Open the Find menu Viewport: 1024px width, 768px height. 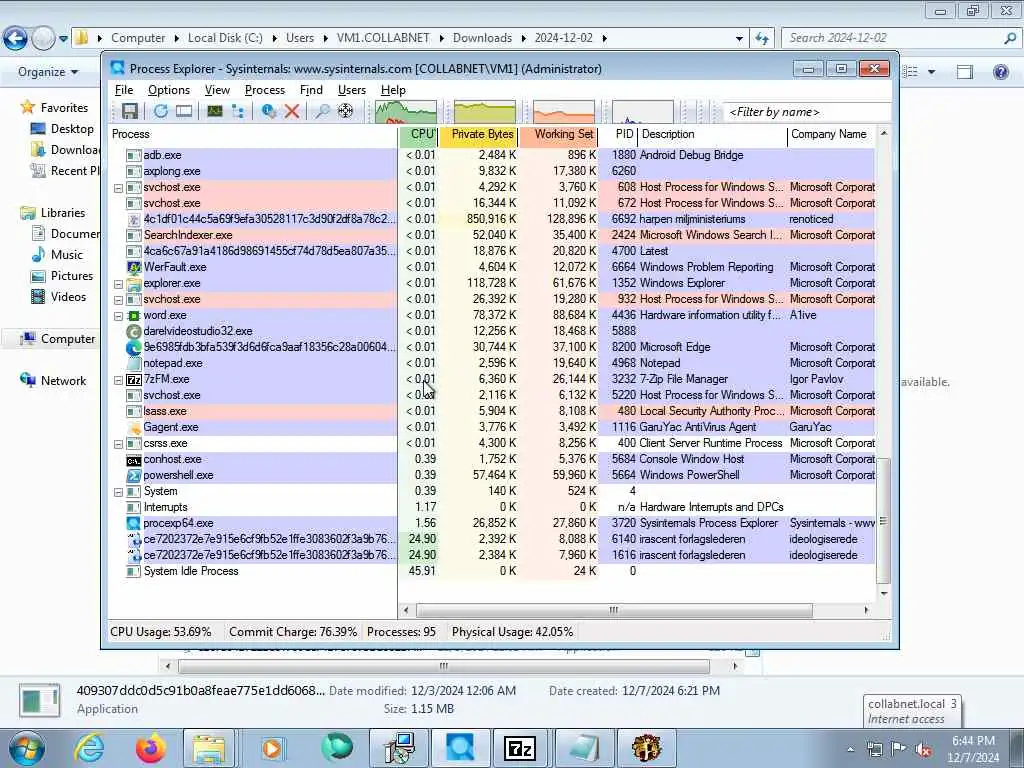[311, 90]
